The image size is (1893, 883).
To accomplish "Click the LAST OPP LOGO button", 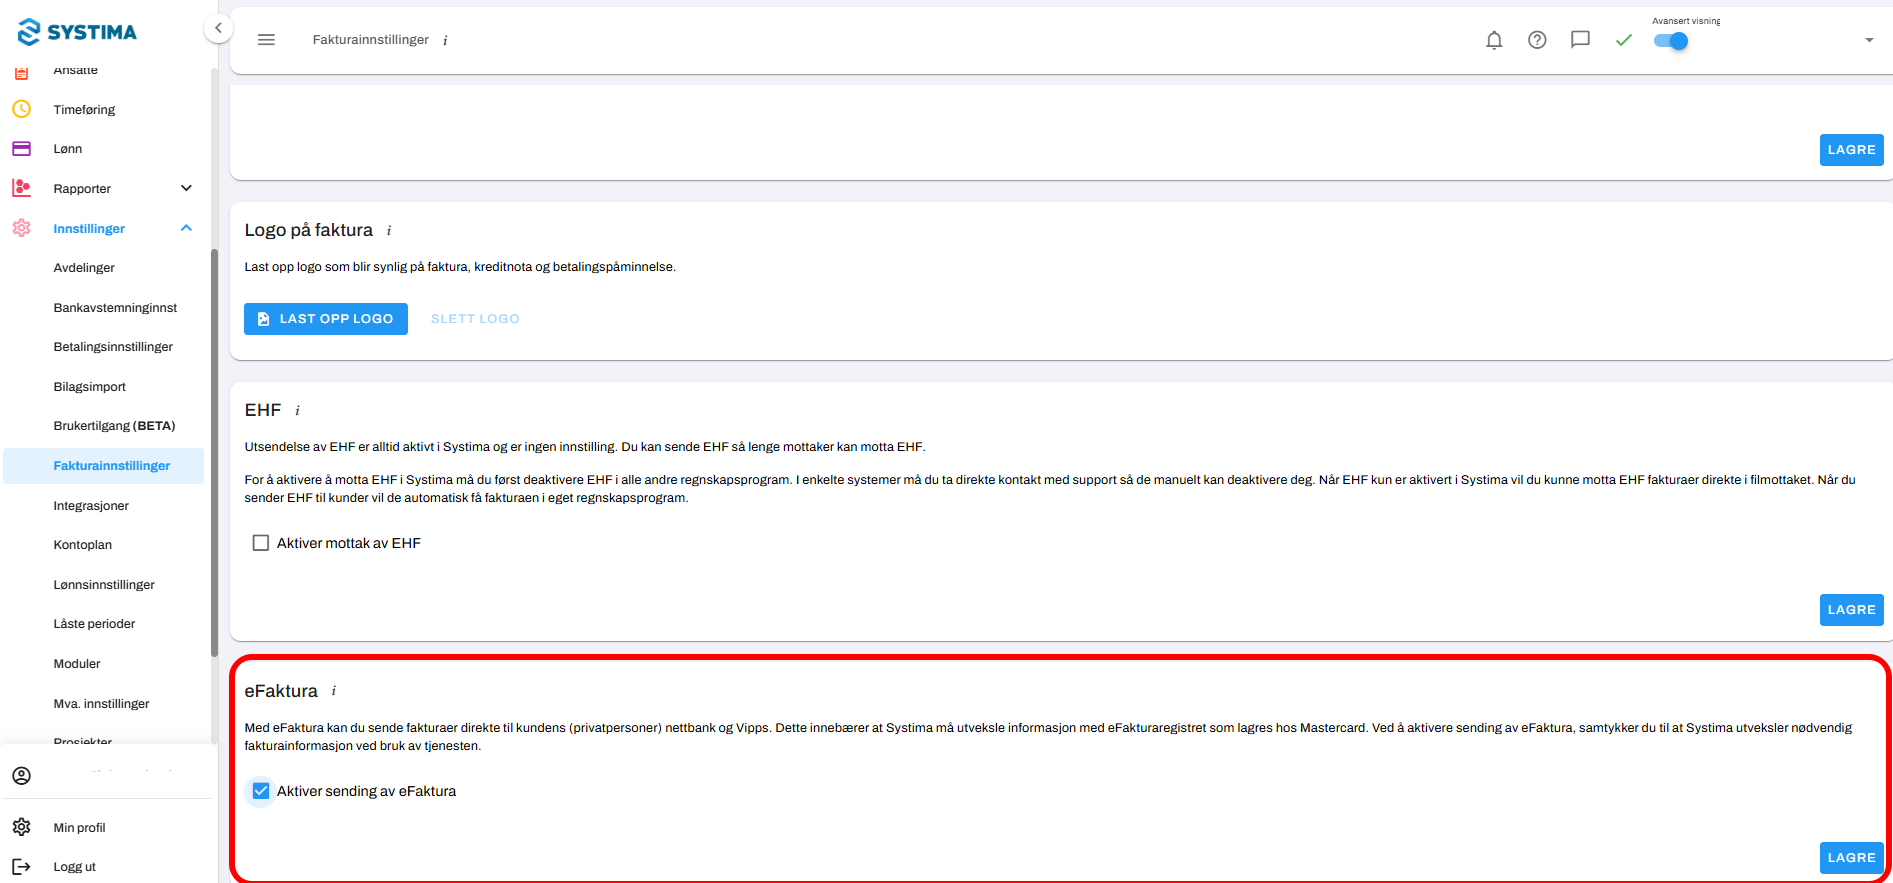I will pyautogui.click(x=326, y=319).
